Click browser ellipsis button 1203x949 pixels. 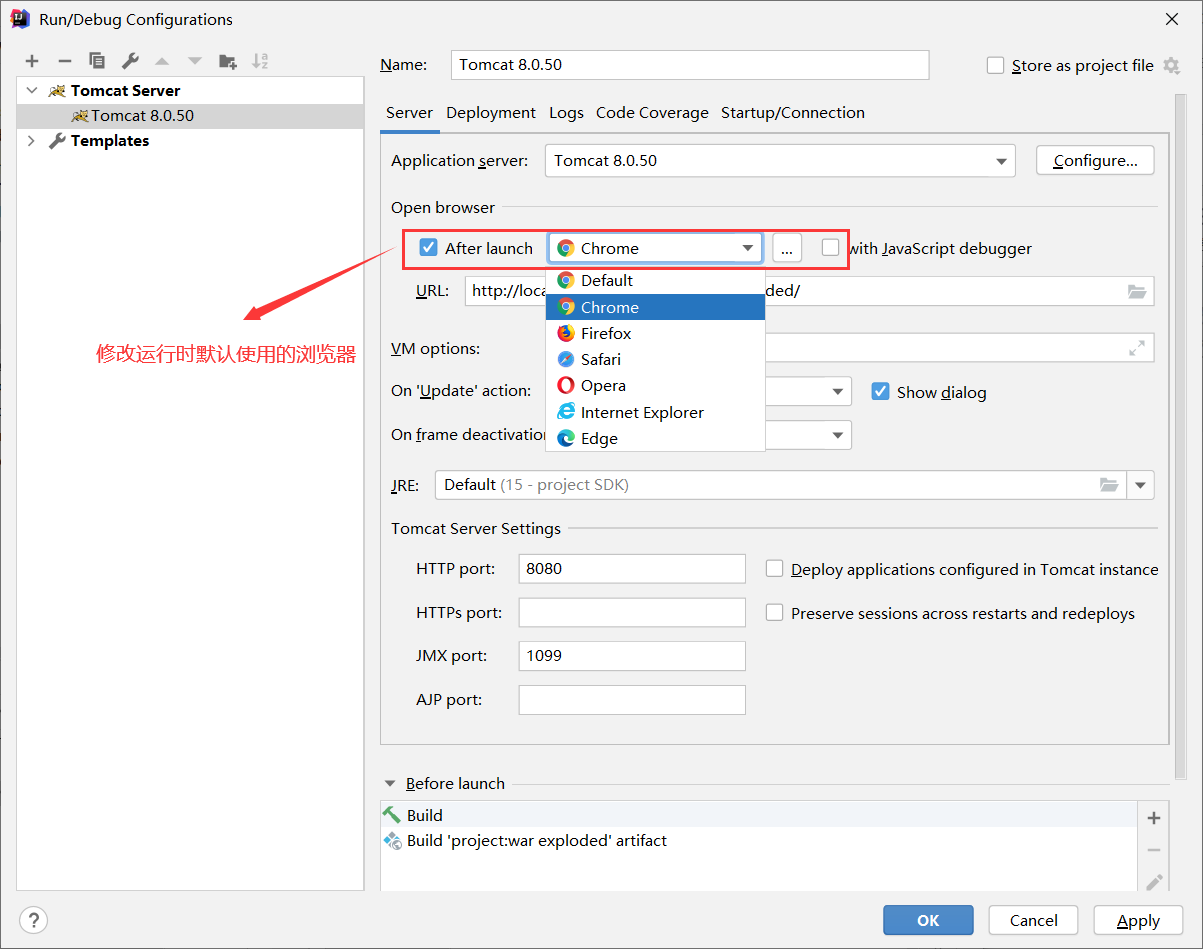787,248
